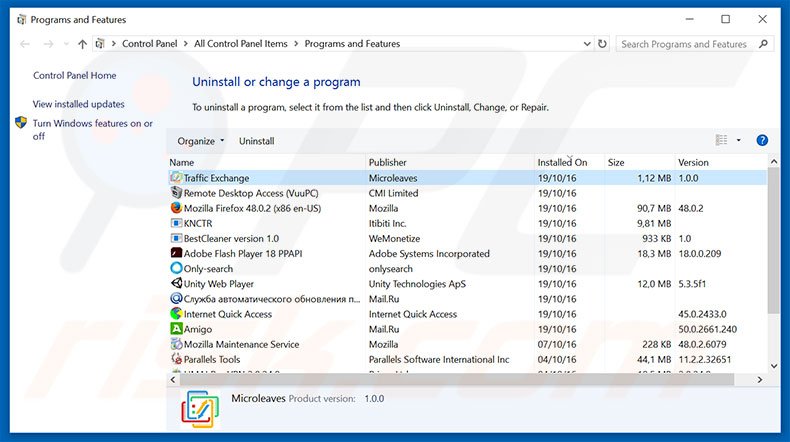Image resolution: width=790 pixels, height=442 pixels.
Task: Click the search magnifier icon
Action: 763,44
